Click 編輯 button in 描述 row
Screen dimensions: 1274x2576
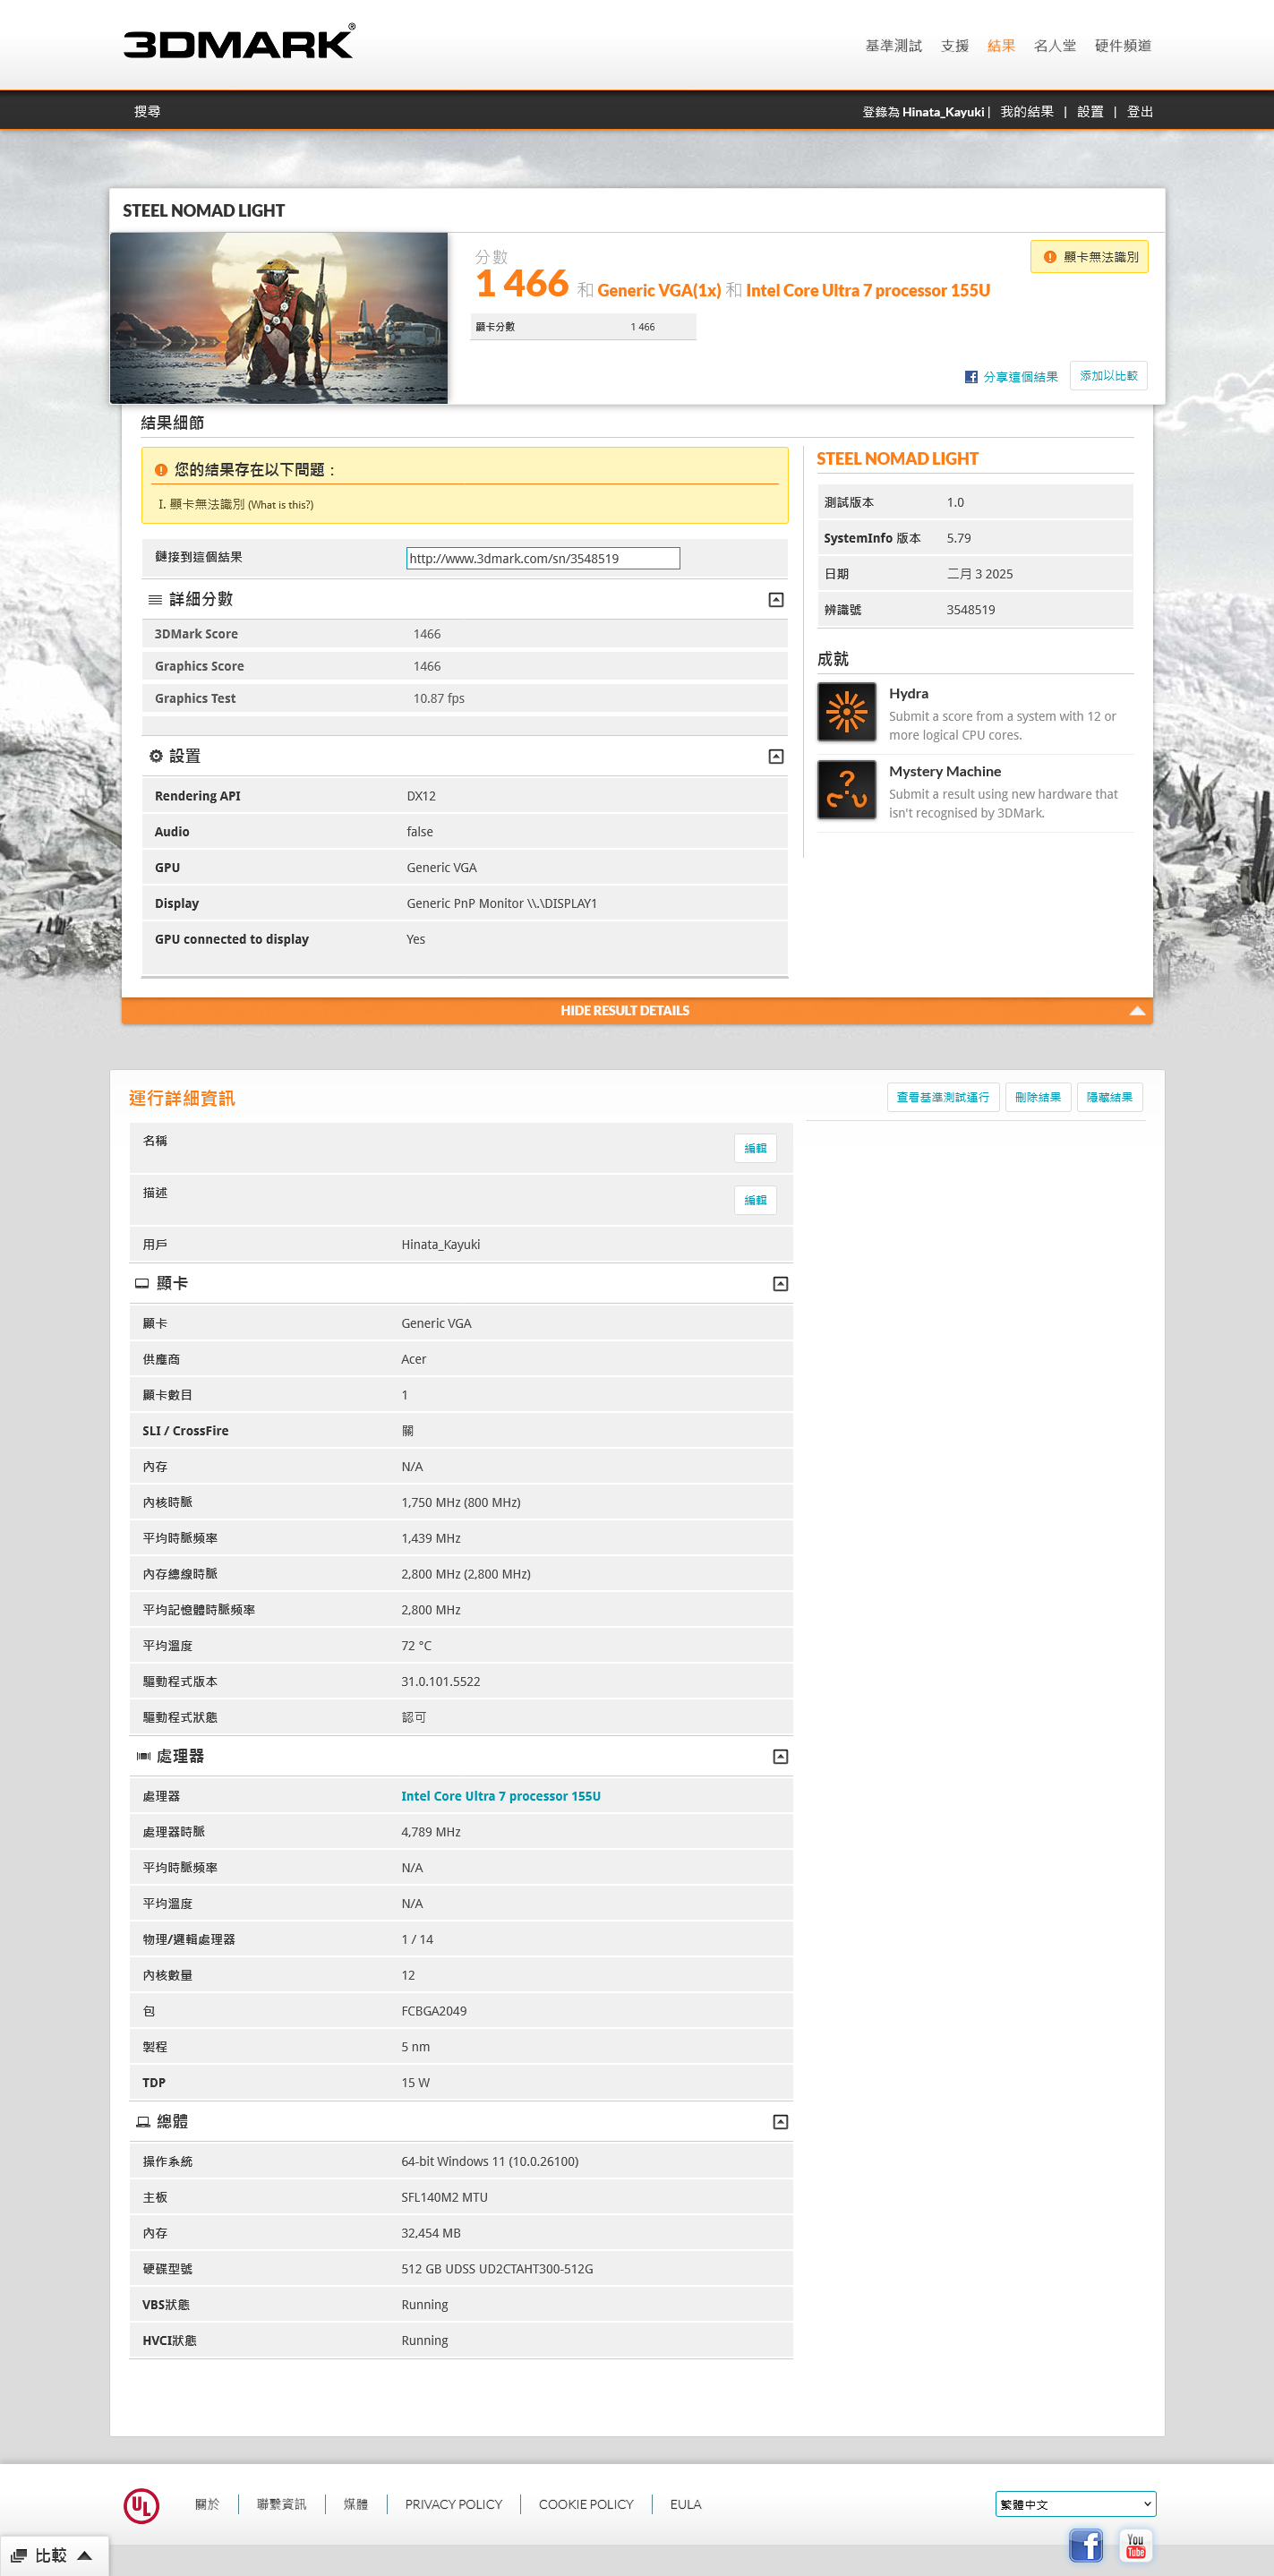(x=755, y=1200)
